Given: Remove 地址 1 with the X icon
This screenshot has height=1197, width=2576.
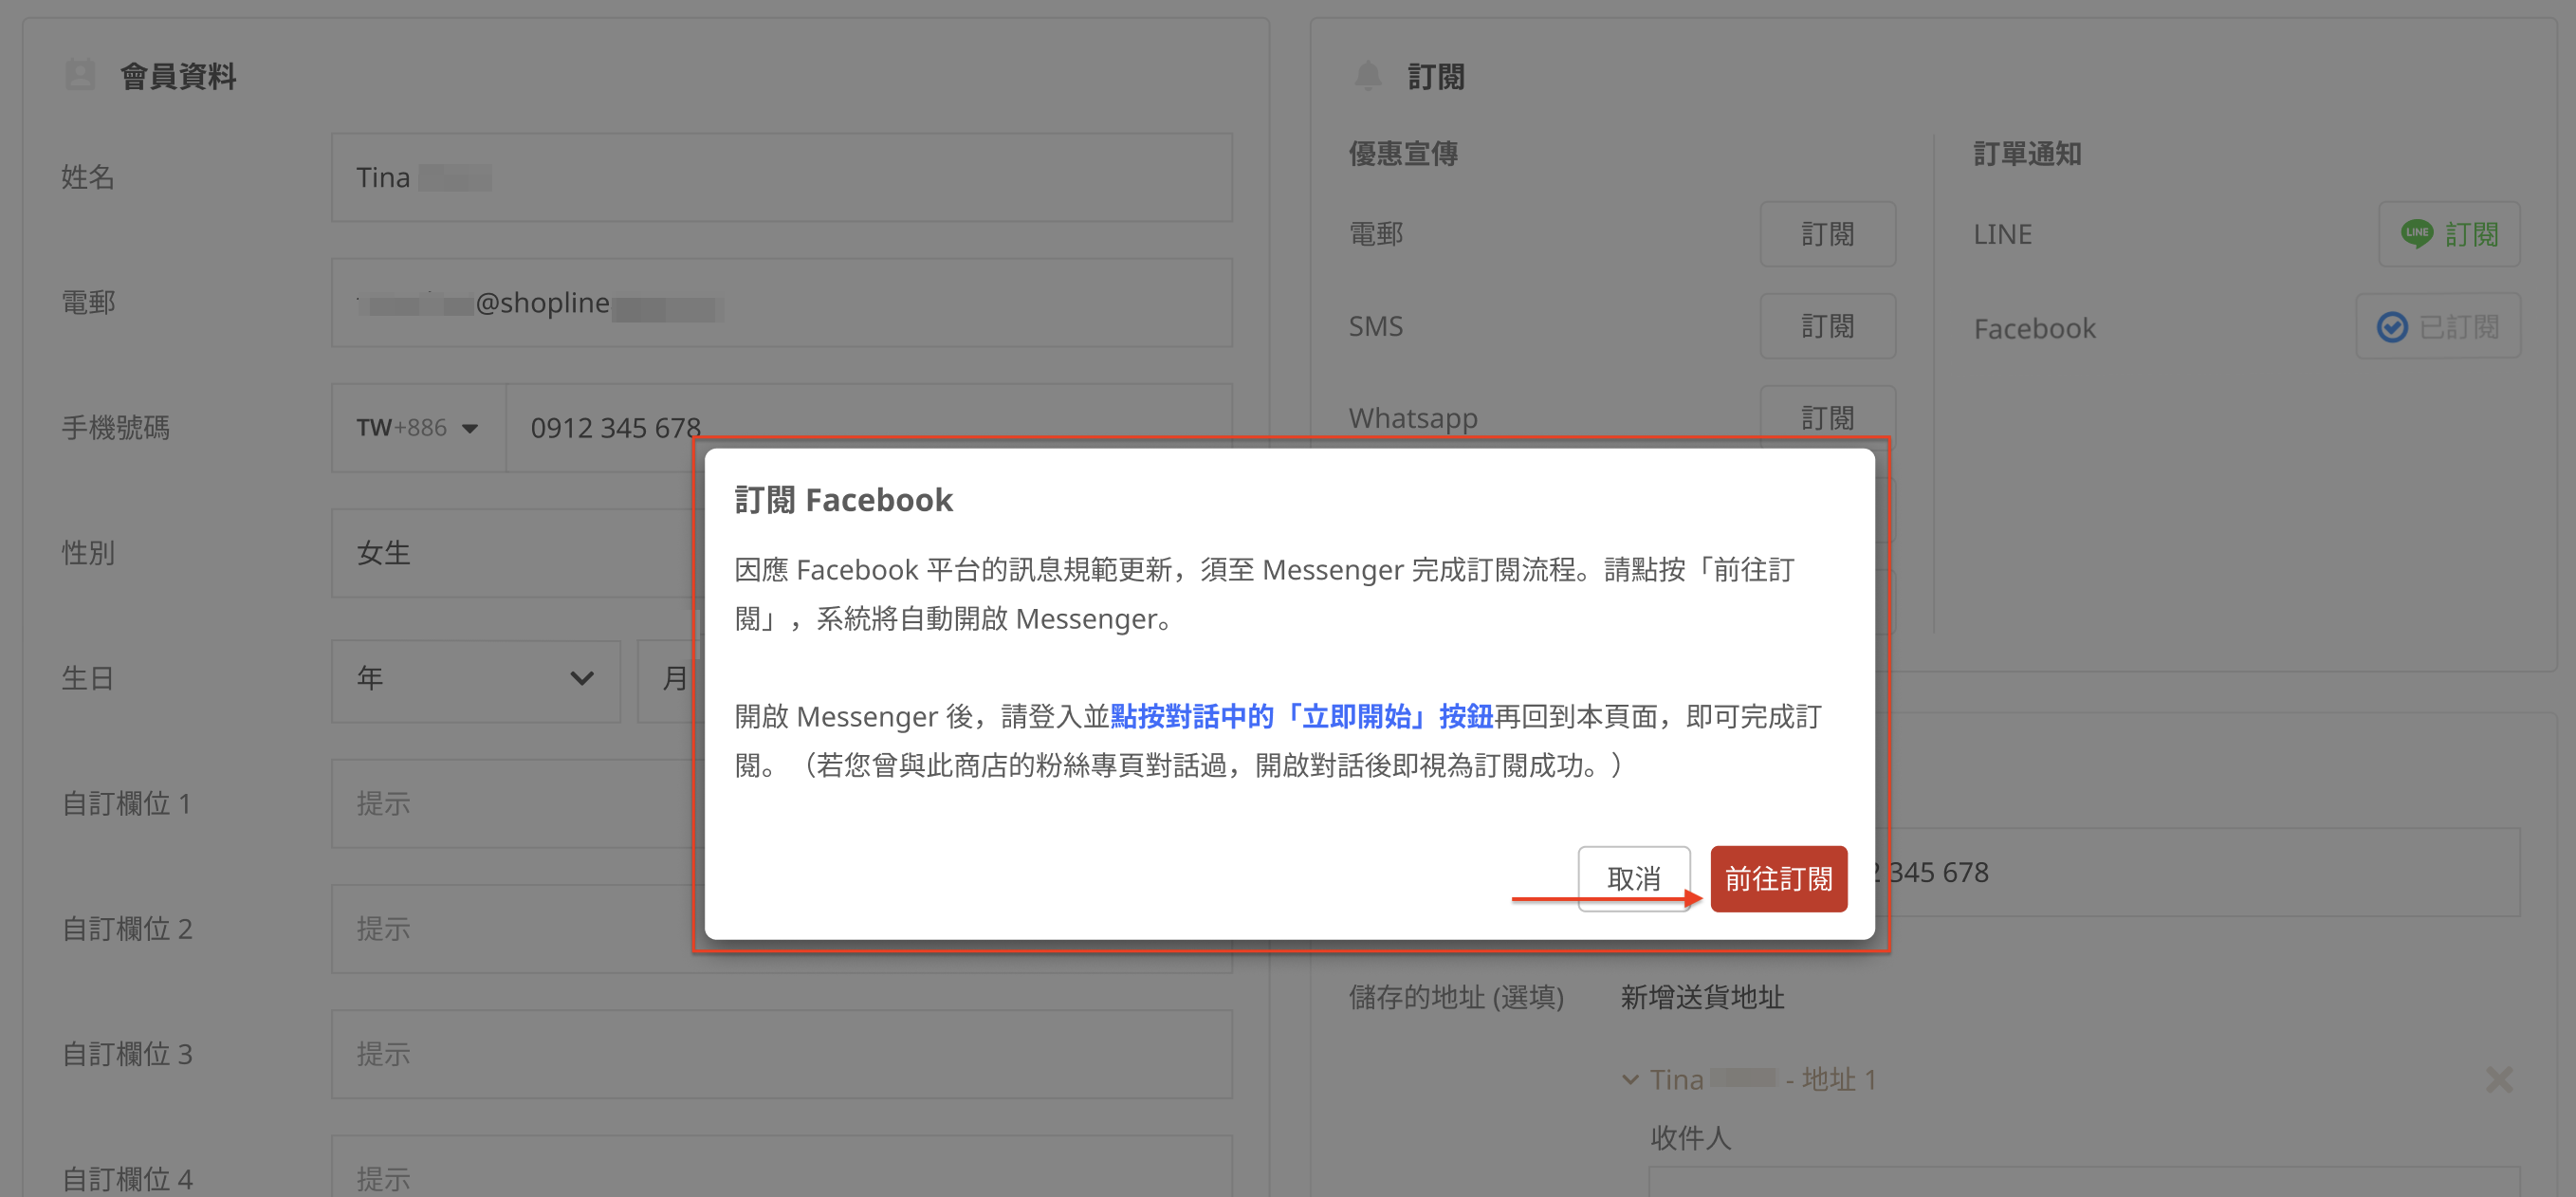Looking at the screenshot, I should tap(2499, 1080).
